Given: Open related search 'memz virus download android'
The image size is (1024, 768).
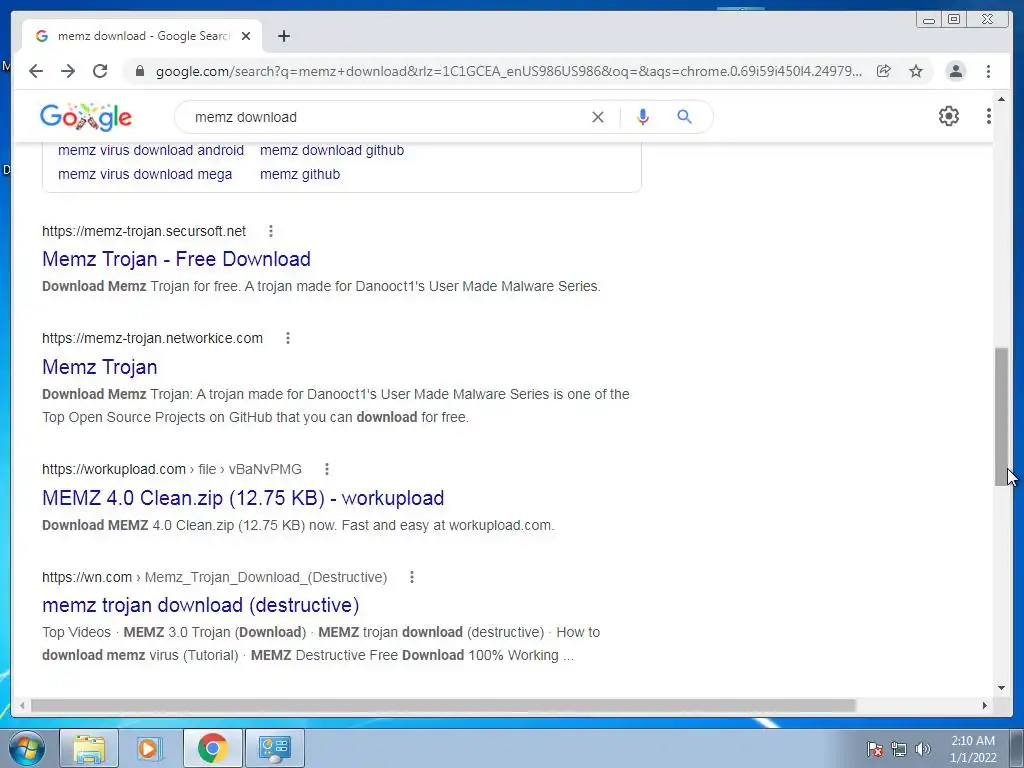Looking at the screenshot, I should (x=151, y=150).
